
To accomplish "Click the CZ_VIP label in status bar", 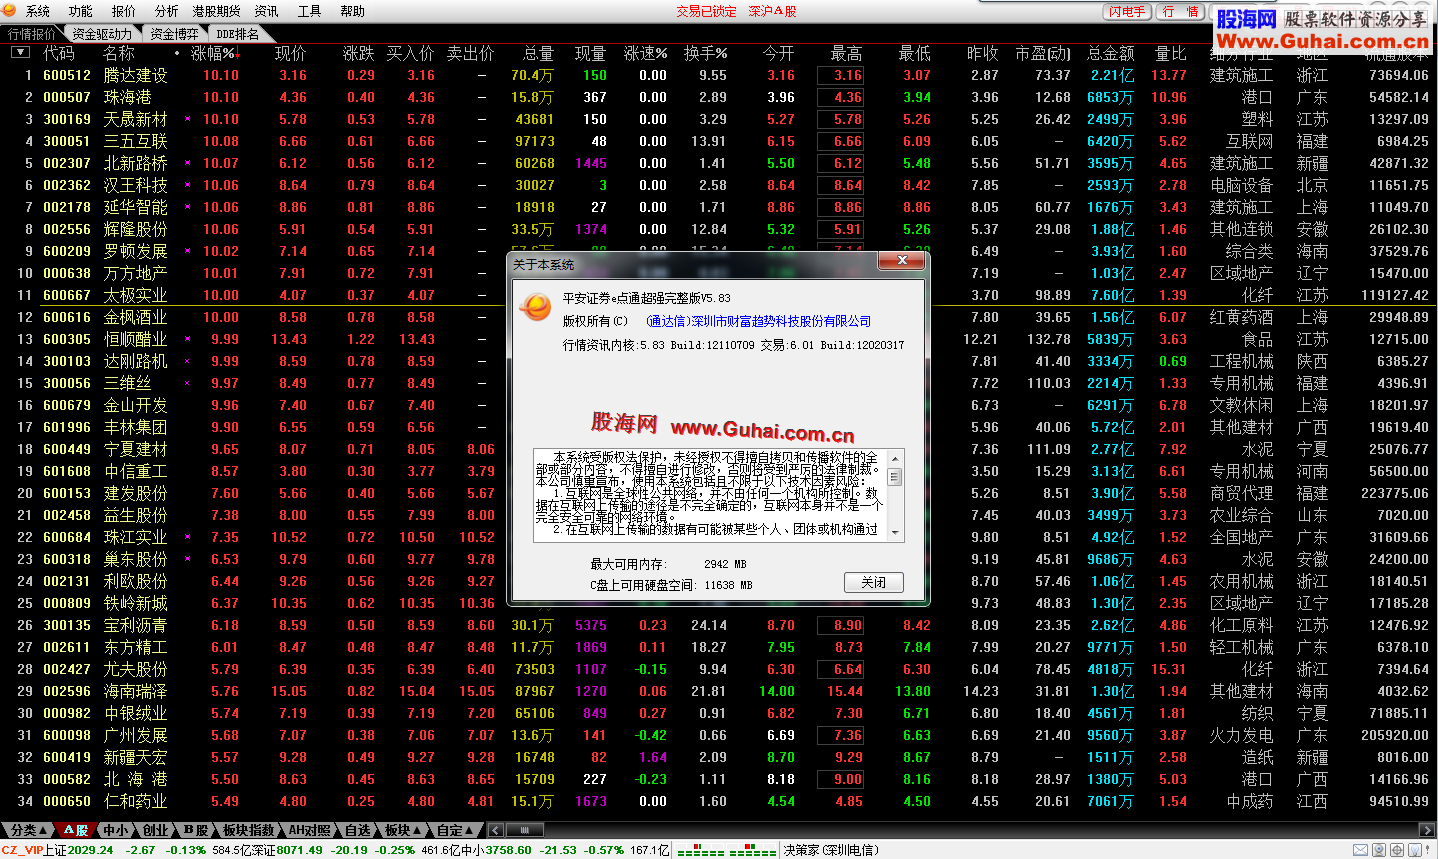I will click(x=22, y=850).
